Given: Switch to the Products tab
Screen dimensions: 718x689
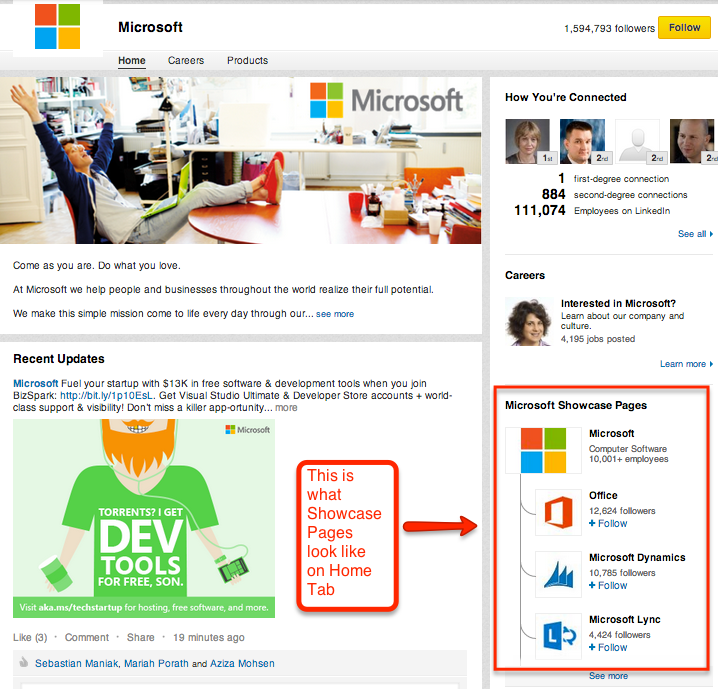Looking at the screenshot, I should 247,60.
